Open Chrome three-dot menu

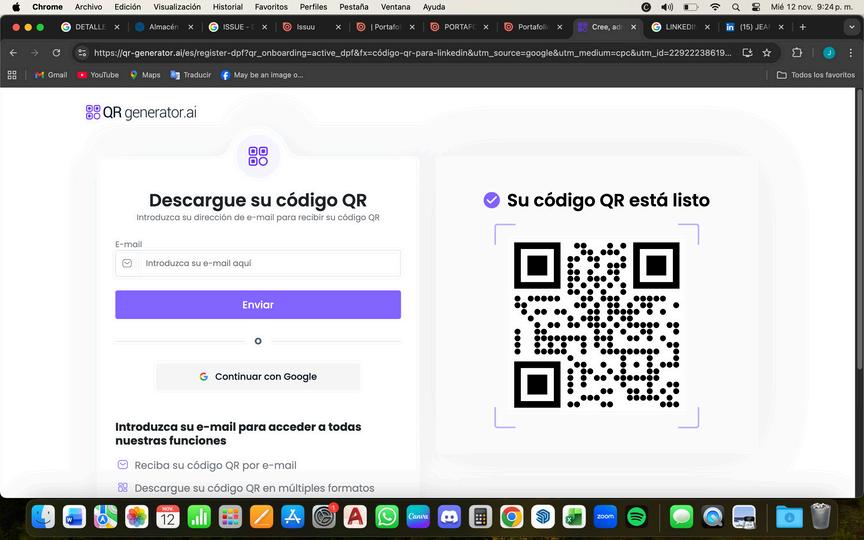[851, 53]
